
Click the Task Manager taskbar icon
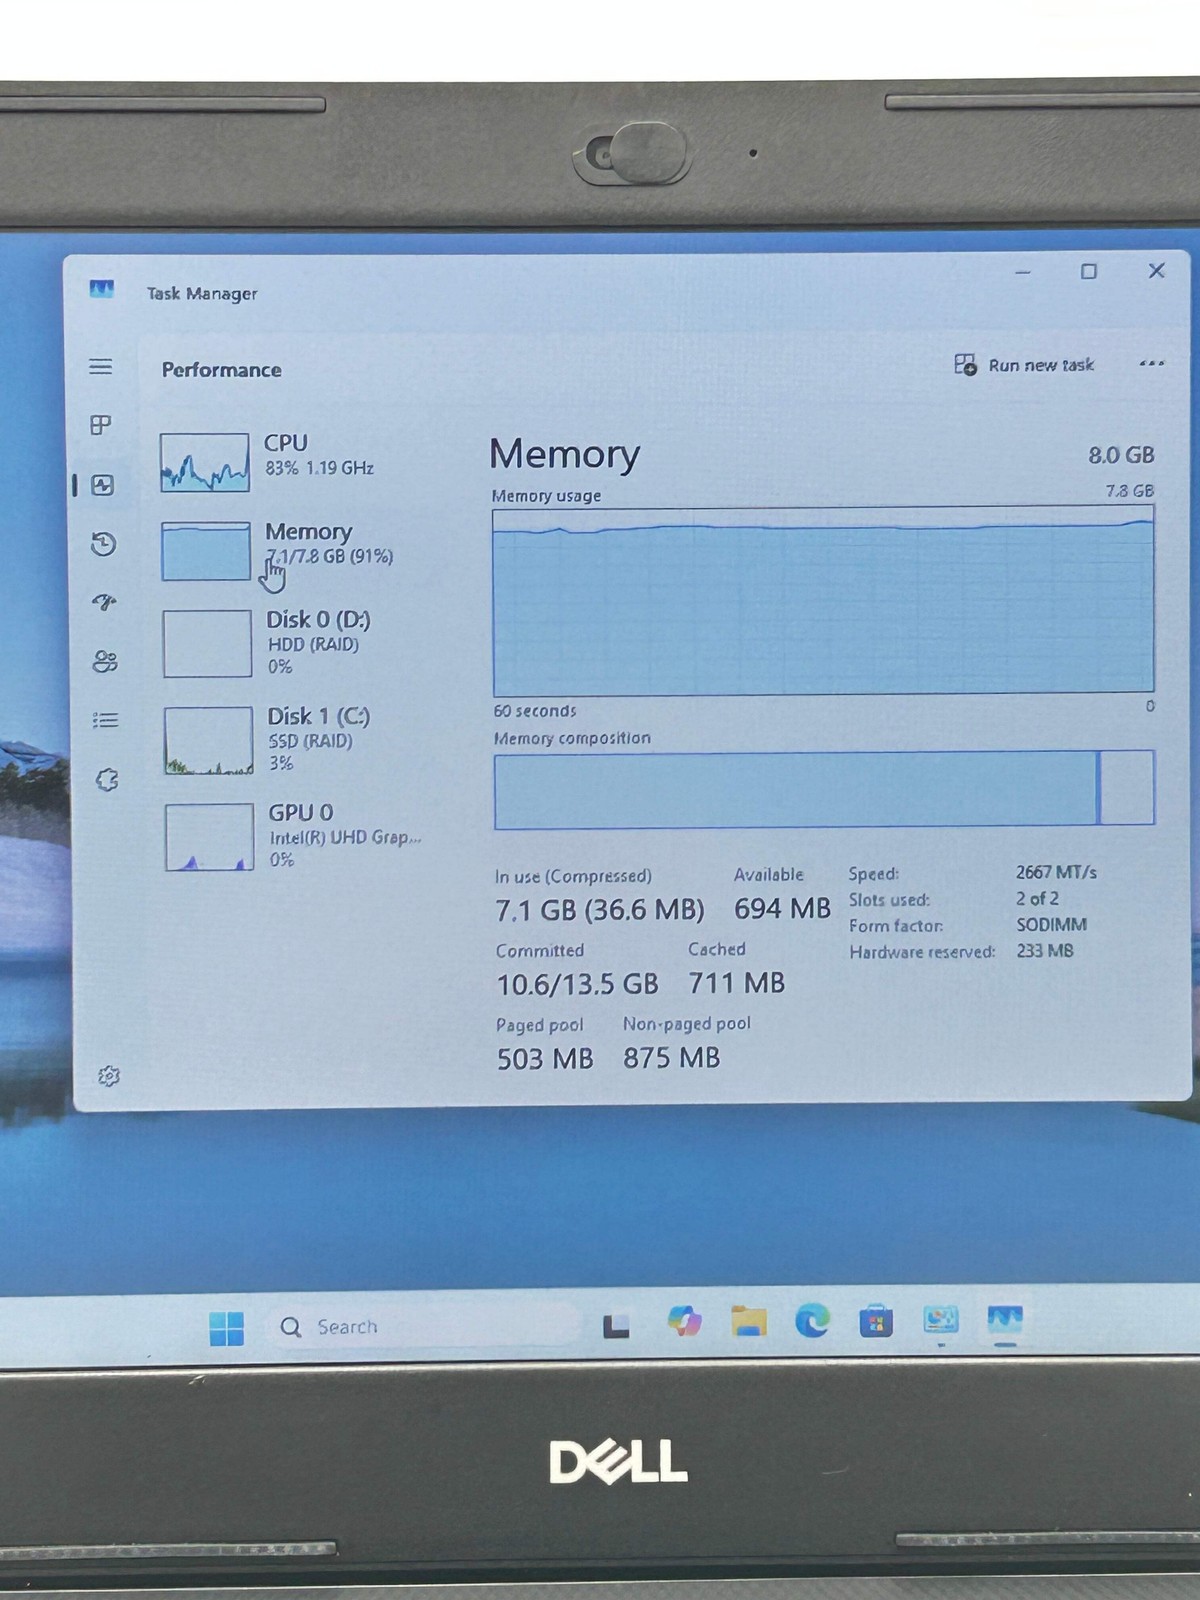click(x=1005, y=1320)
